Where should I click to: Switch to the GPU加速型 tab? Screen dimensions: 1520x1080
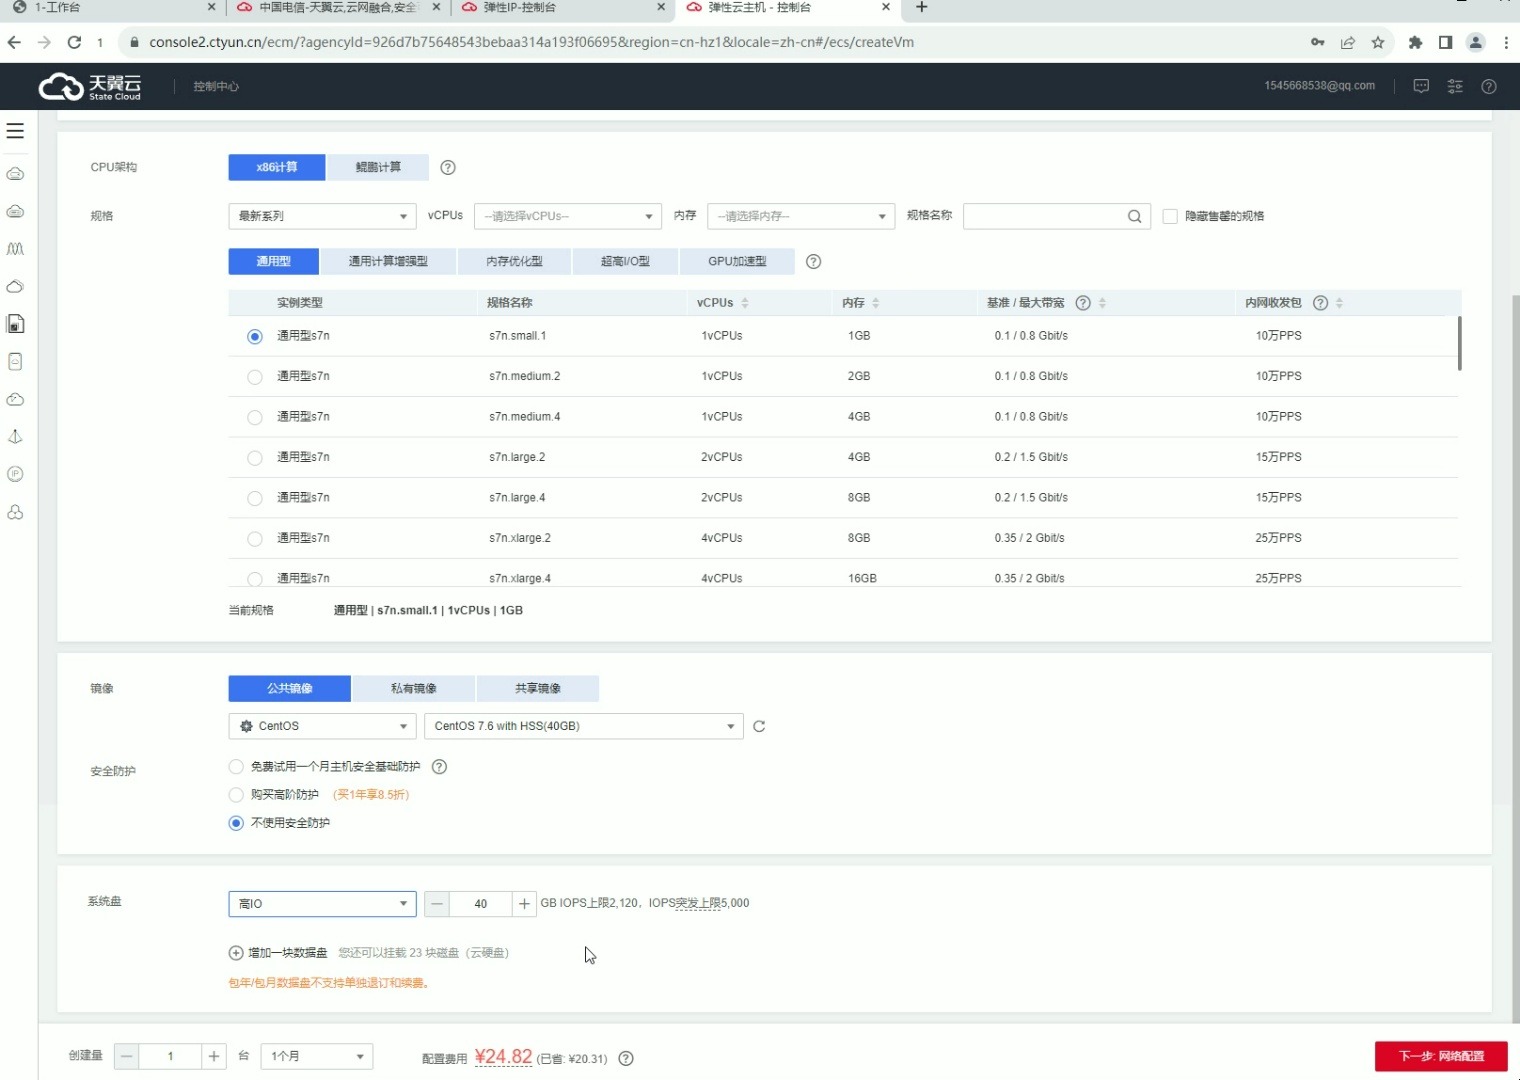[737, 261]
